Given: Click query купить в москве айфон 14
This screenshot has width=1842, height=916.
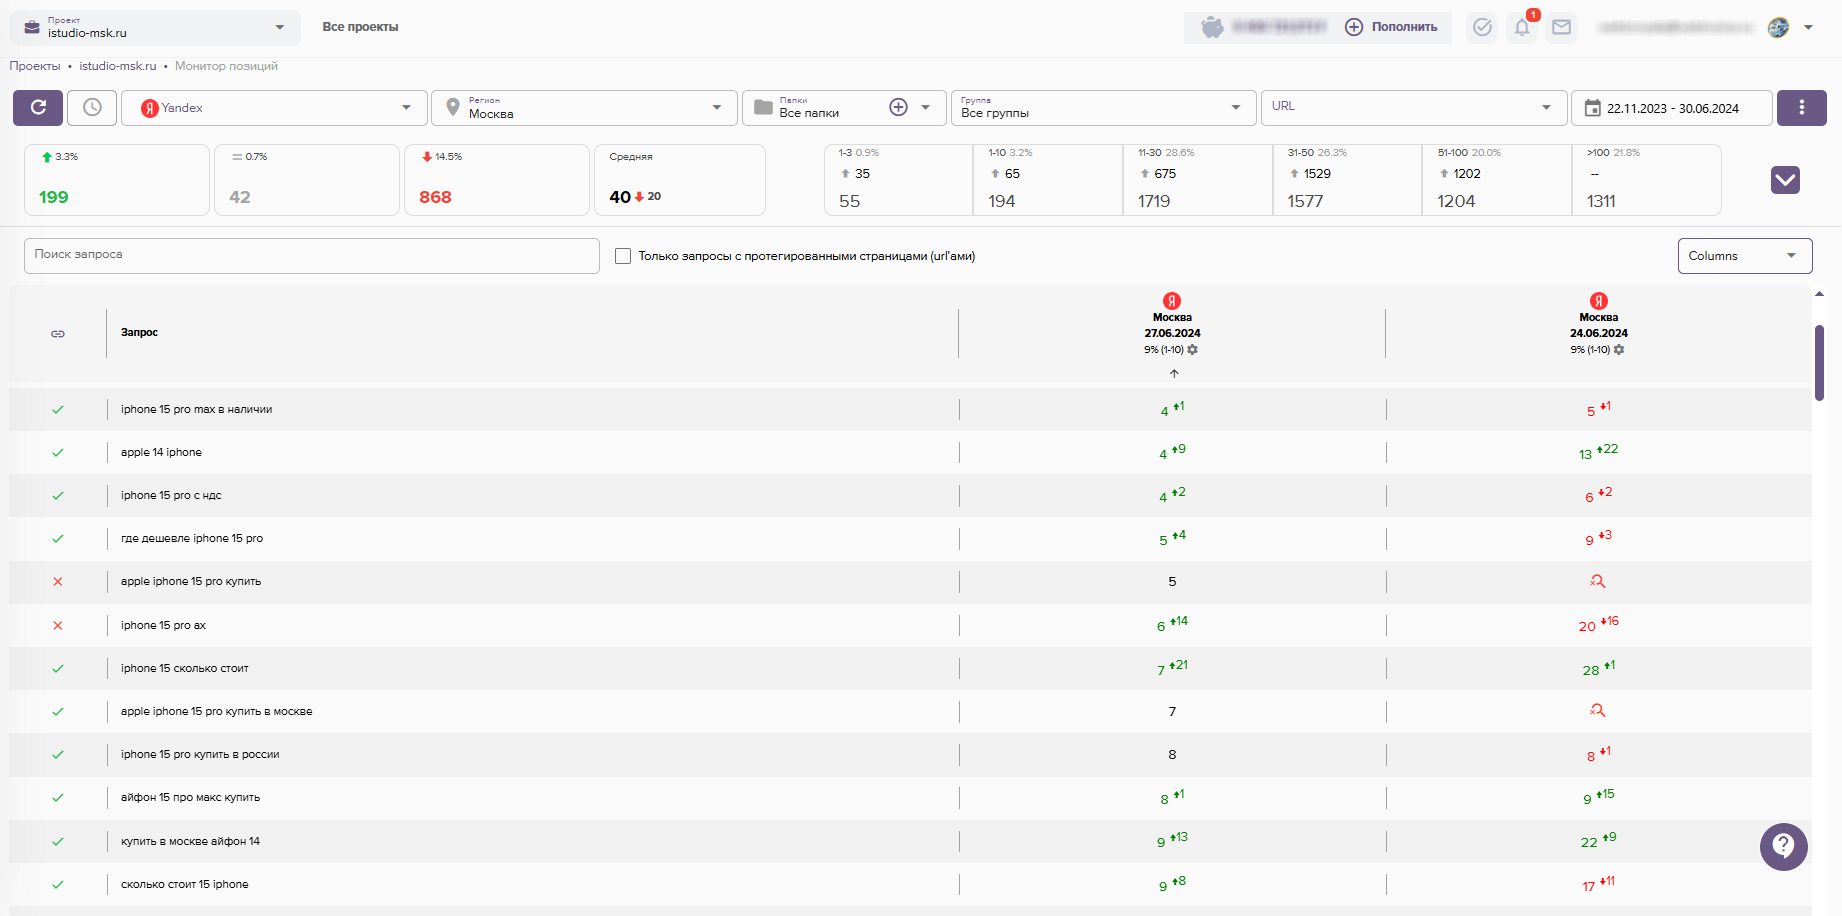Looking at the screenshot, I should 190,842.
